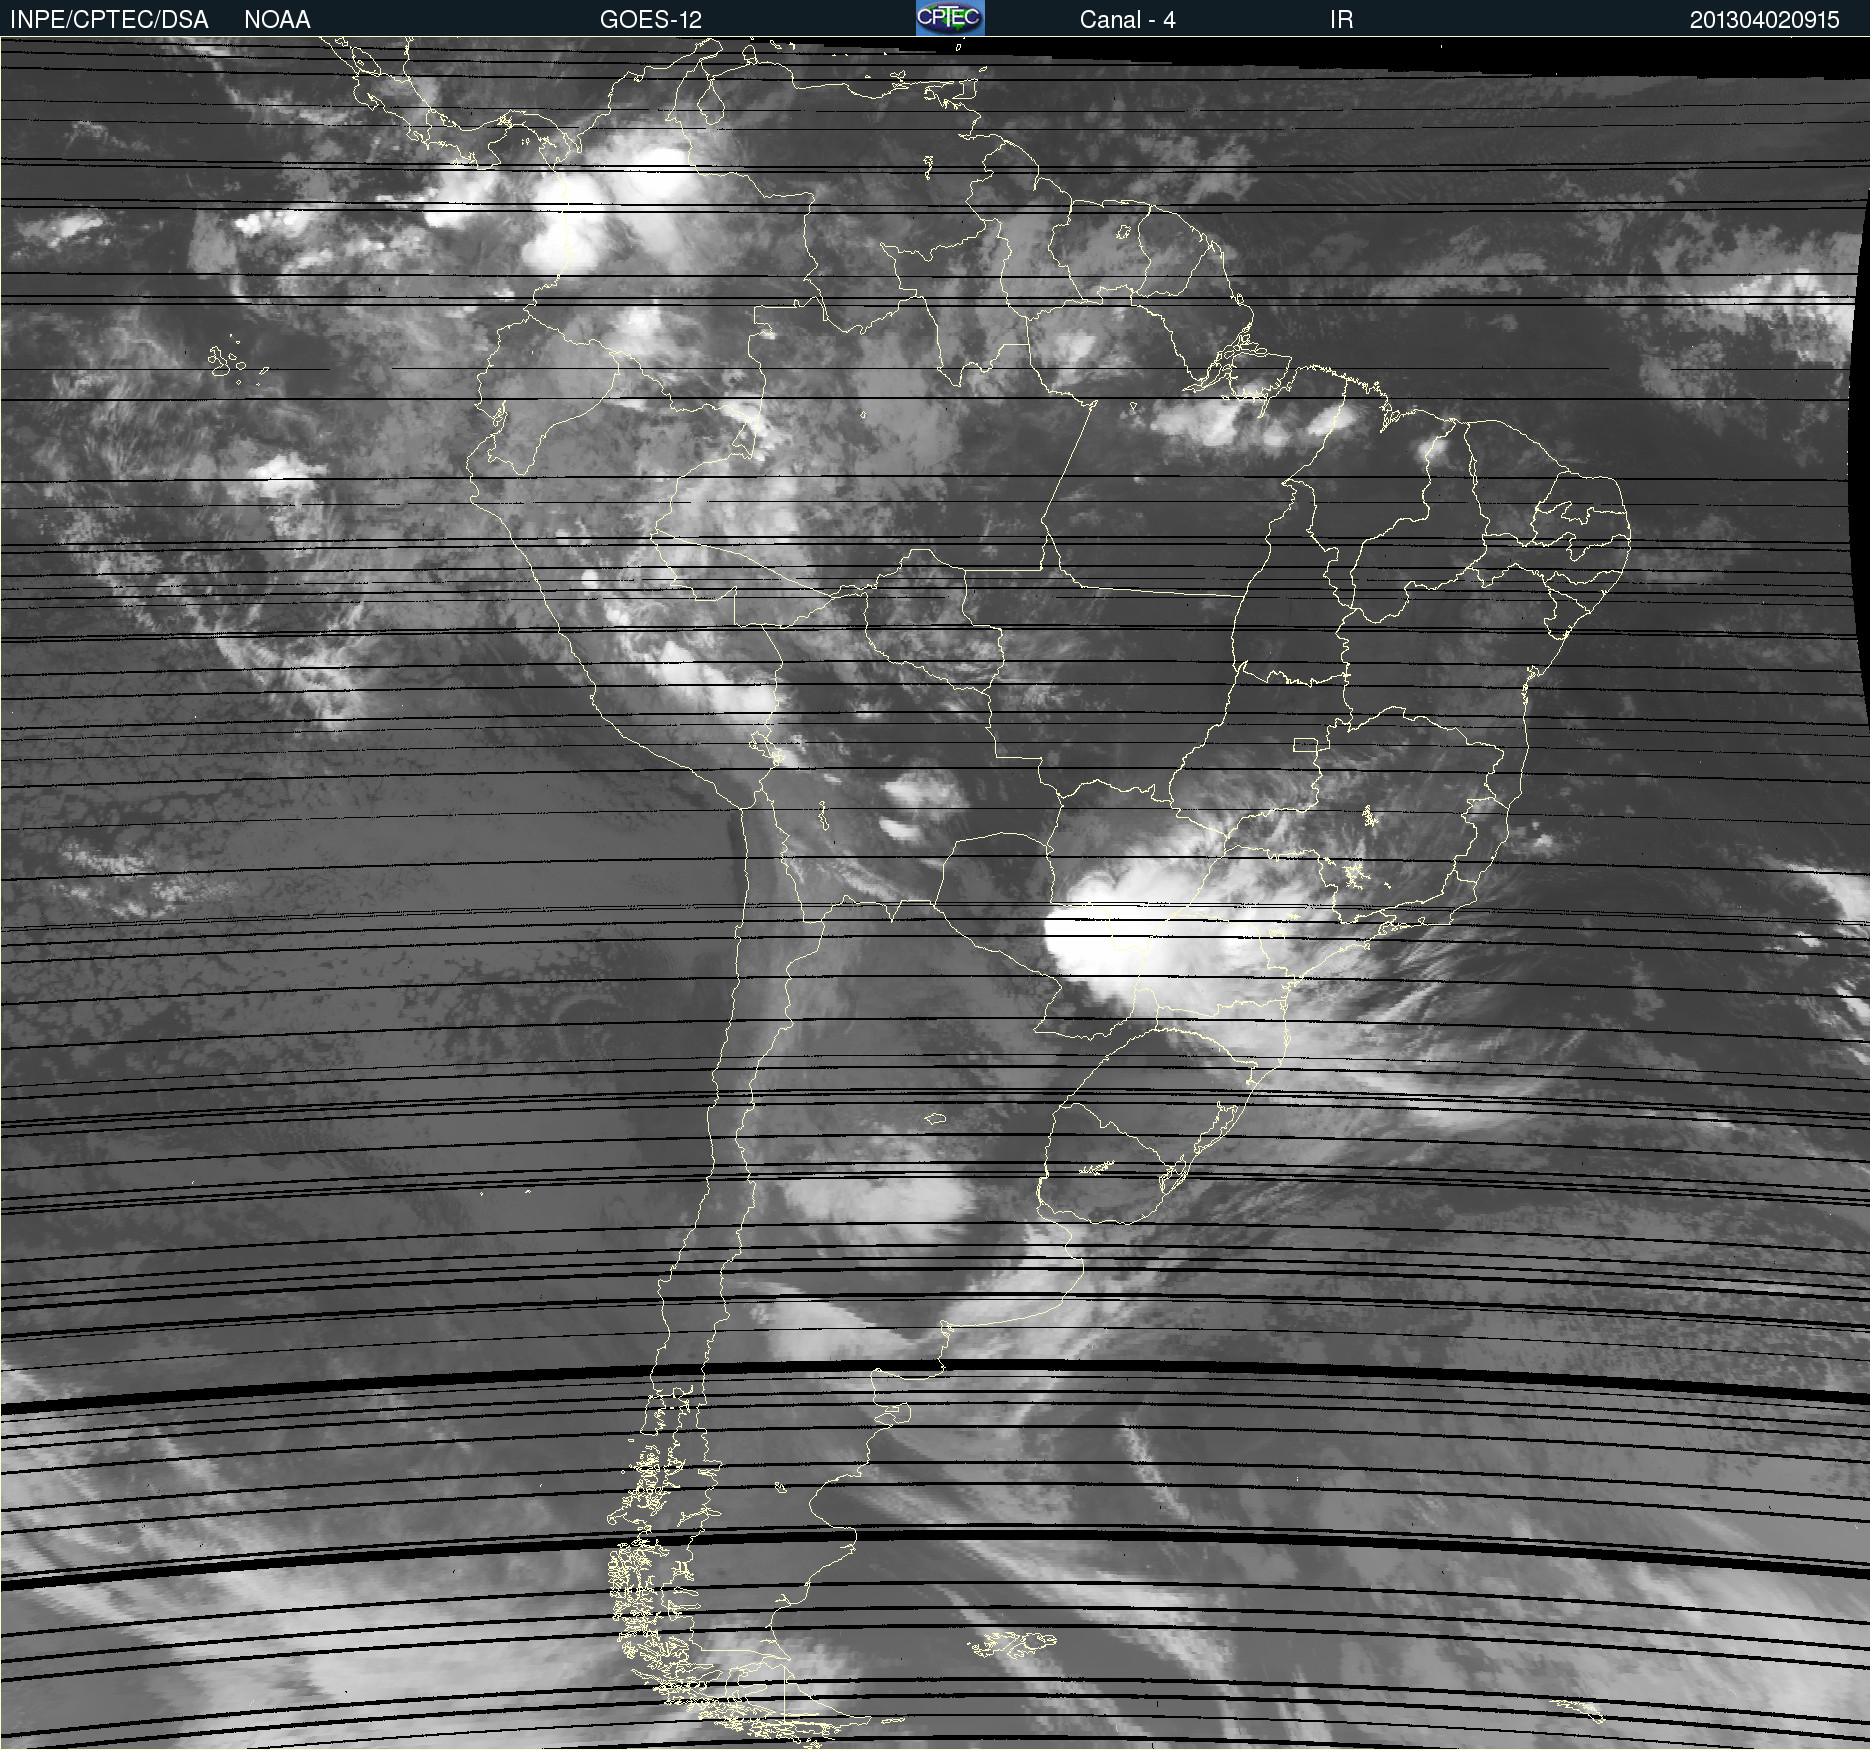Screen dimensions: 1870x1750
Task: Click the NOAA label in the header
Action: (x=277, y=20)
